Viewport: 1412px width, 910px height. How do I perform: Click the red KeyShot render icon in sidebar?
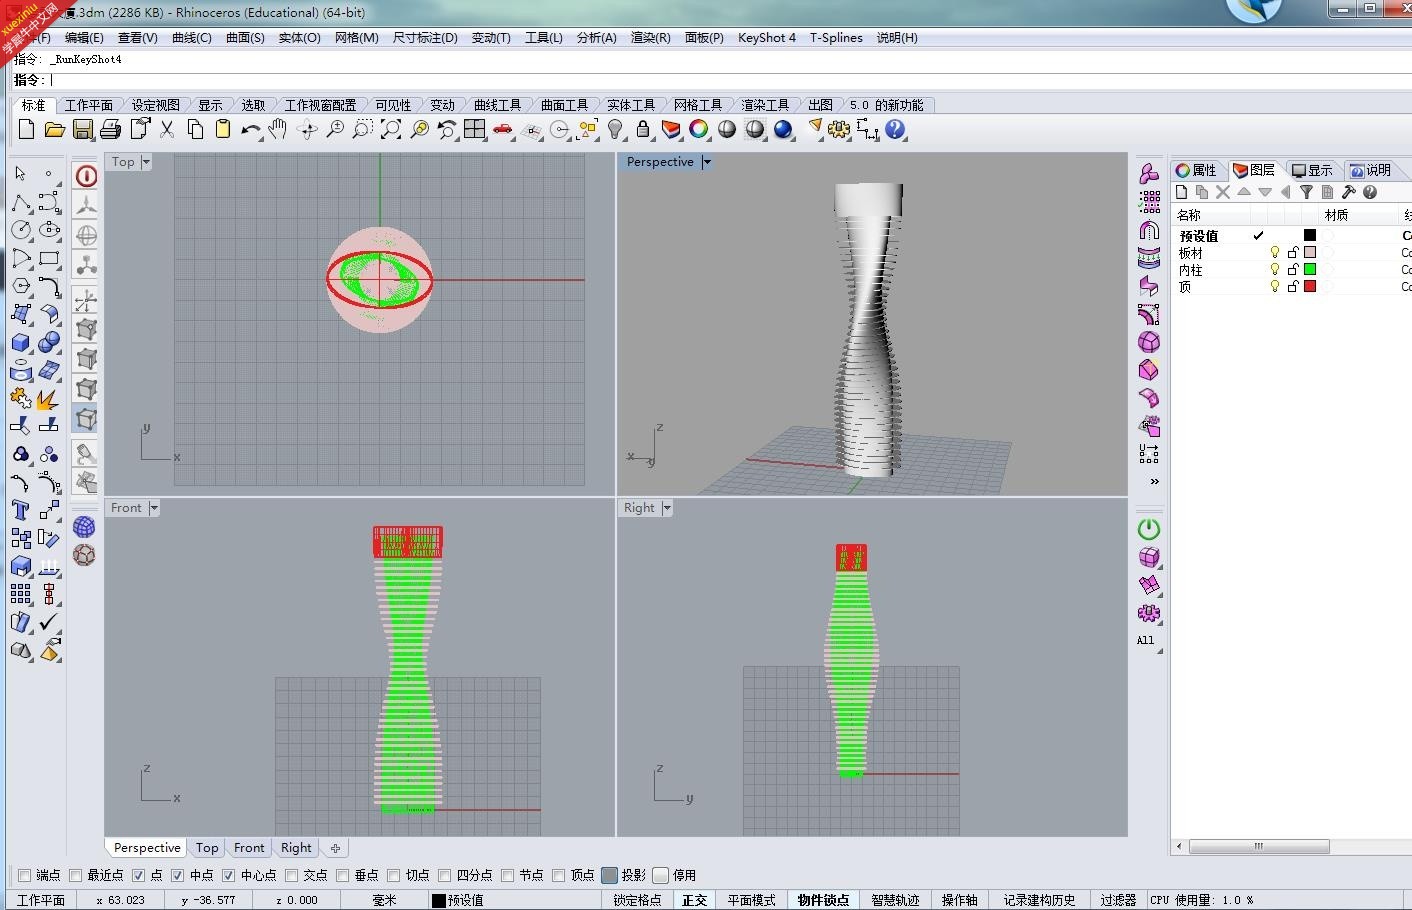pos(87,176)
